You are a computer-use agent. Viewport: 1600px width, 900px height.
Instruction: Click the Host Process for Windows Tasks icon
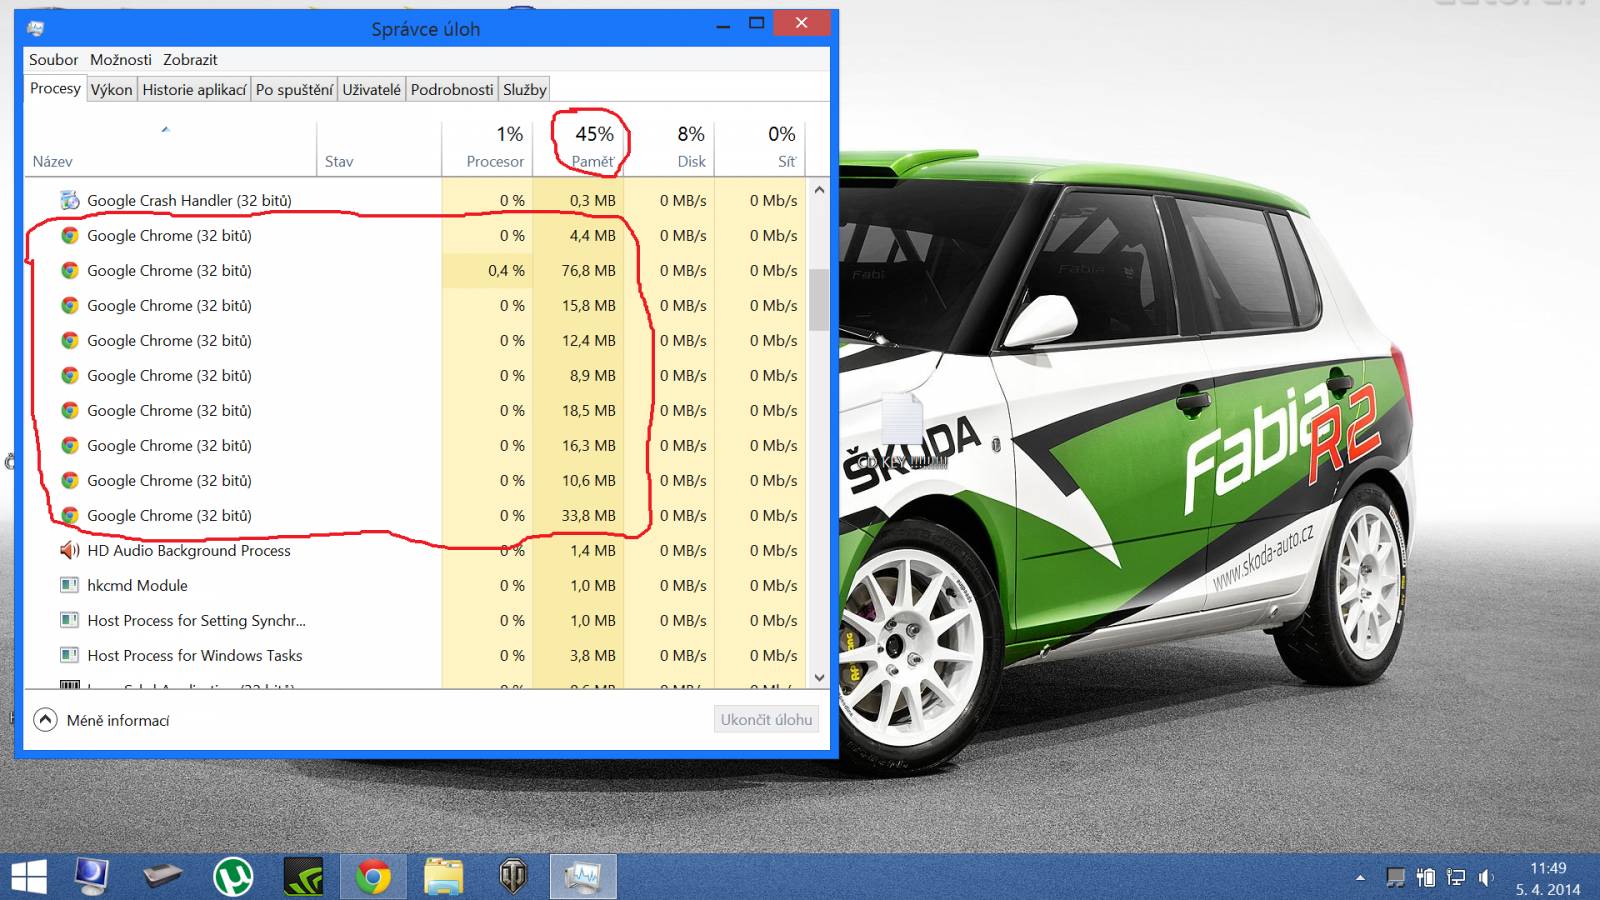pos(69,655)
